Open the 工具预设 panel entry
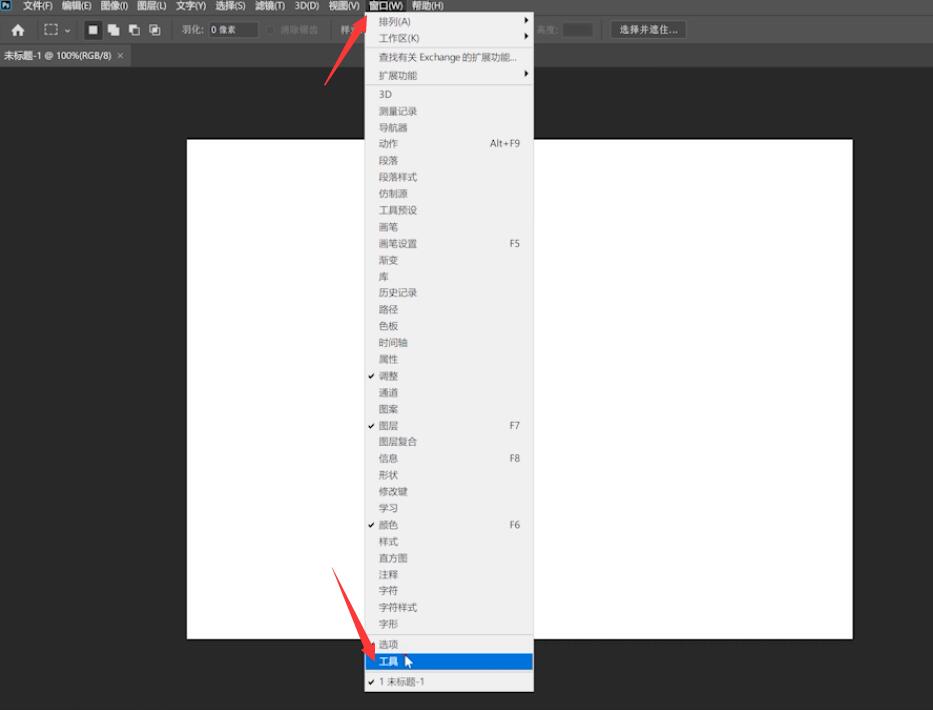 pyautogui.click(x=449, y=211)
